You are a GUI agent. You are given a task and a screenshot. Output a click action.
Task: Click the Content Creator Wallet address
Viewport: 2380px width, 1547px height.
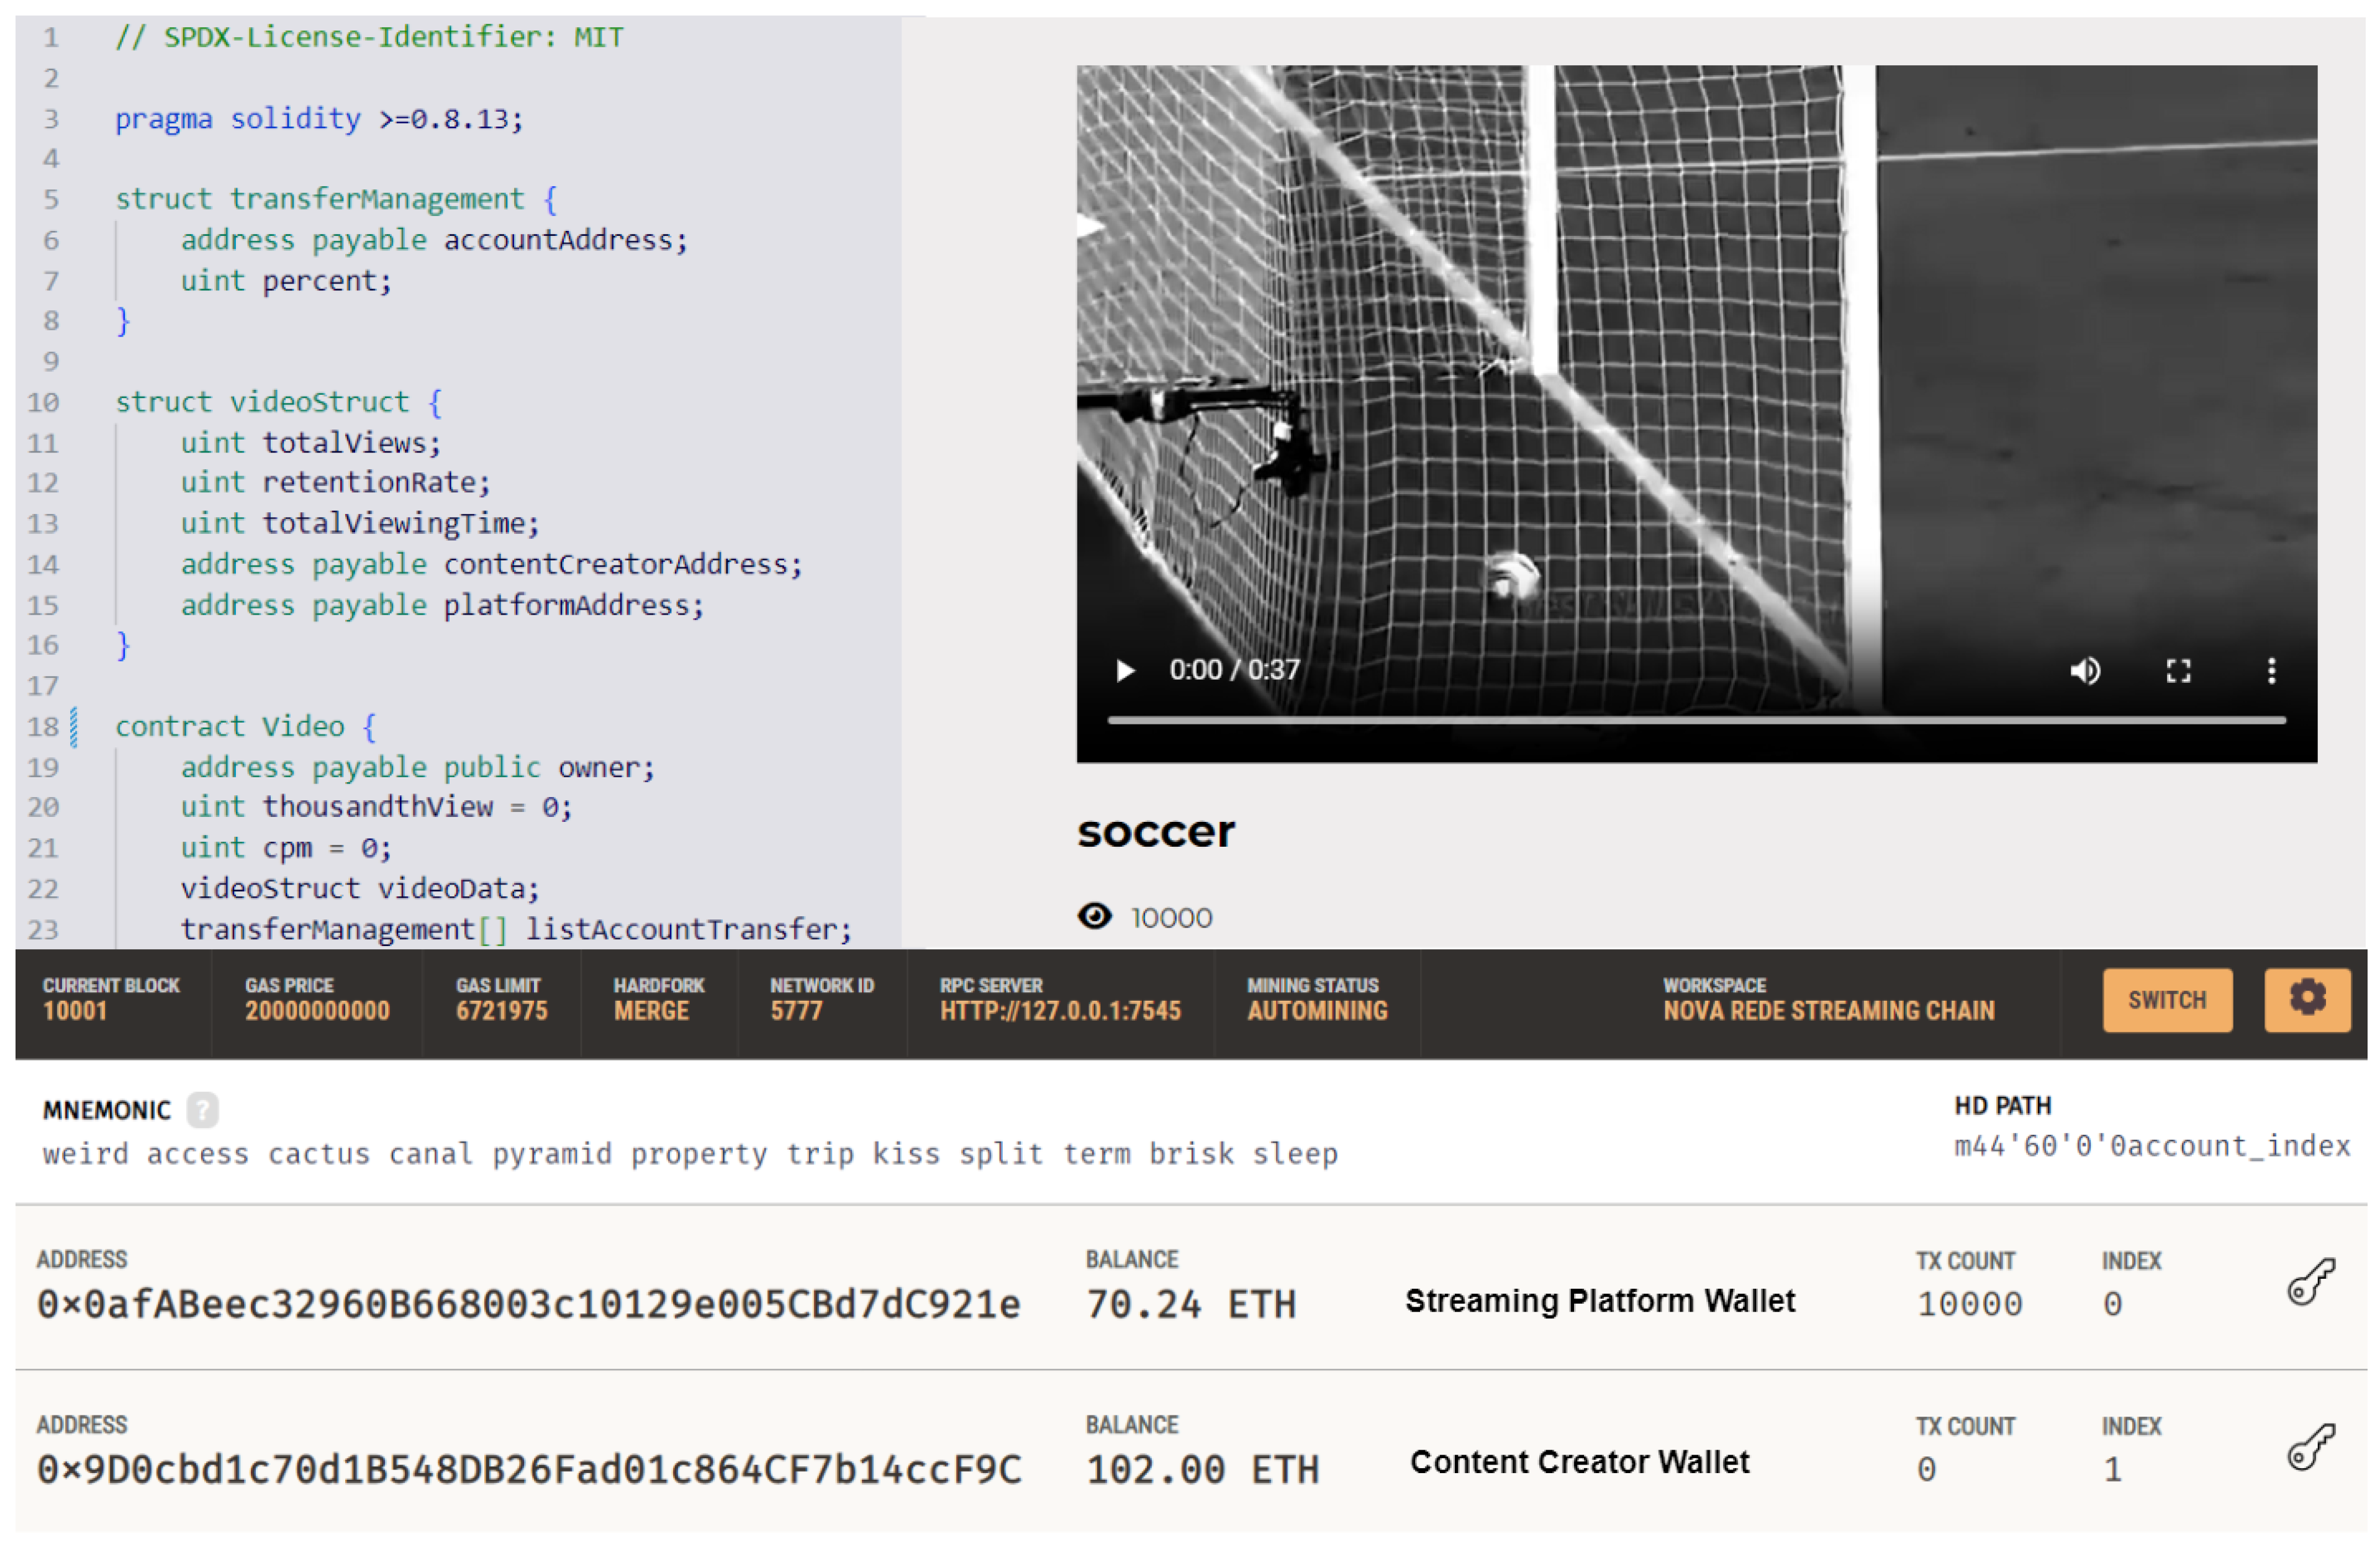[528, 1469]
